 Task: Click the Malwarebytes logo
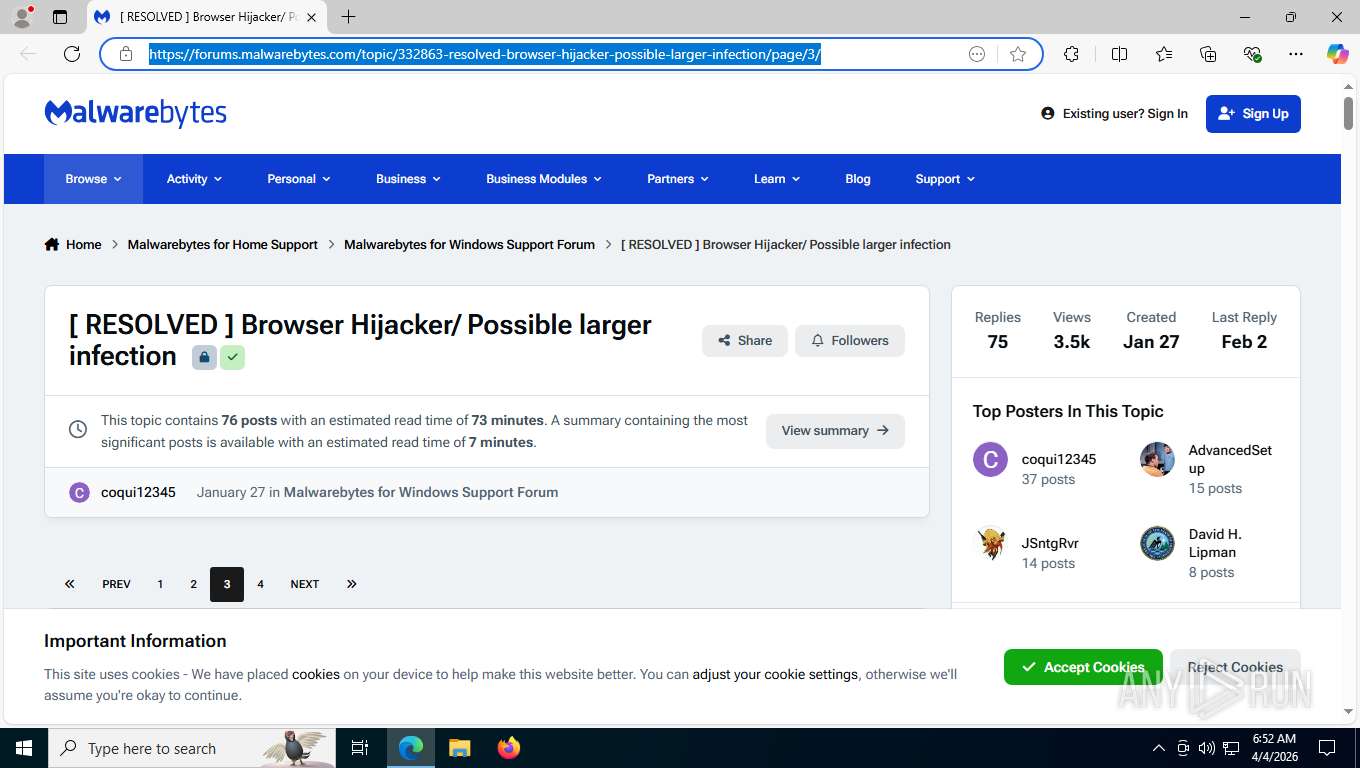(136, 113)
